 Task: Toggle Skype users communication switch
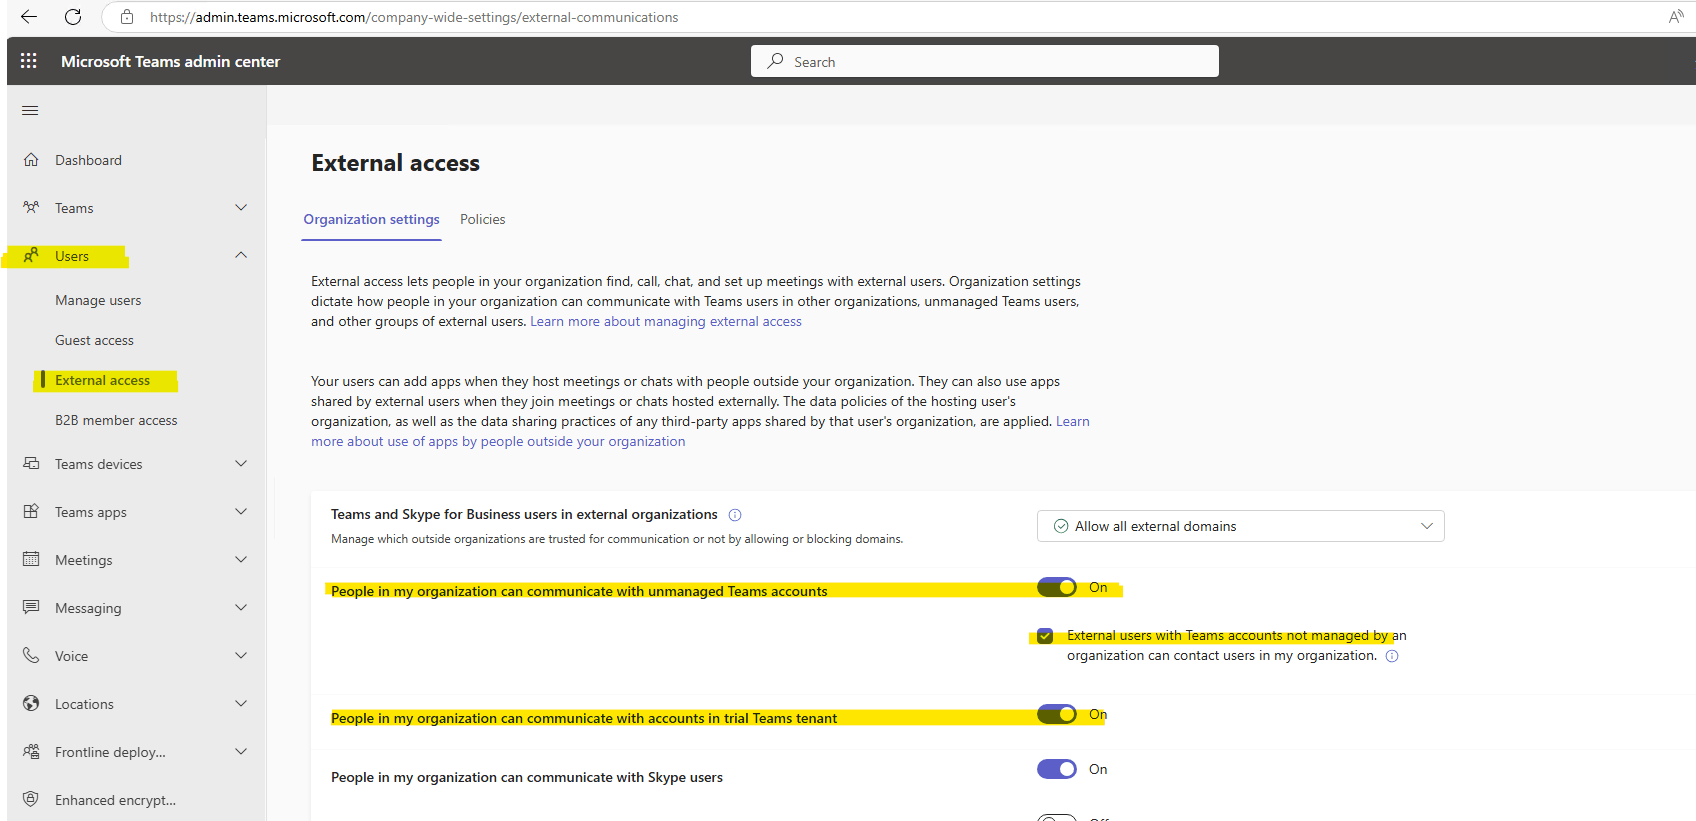(1057, 769)
